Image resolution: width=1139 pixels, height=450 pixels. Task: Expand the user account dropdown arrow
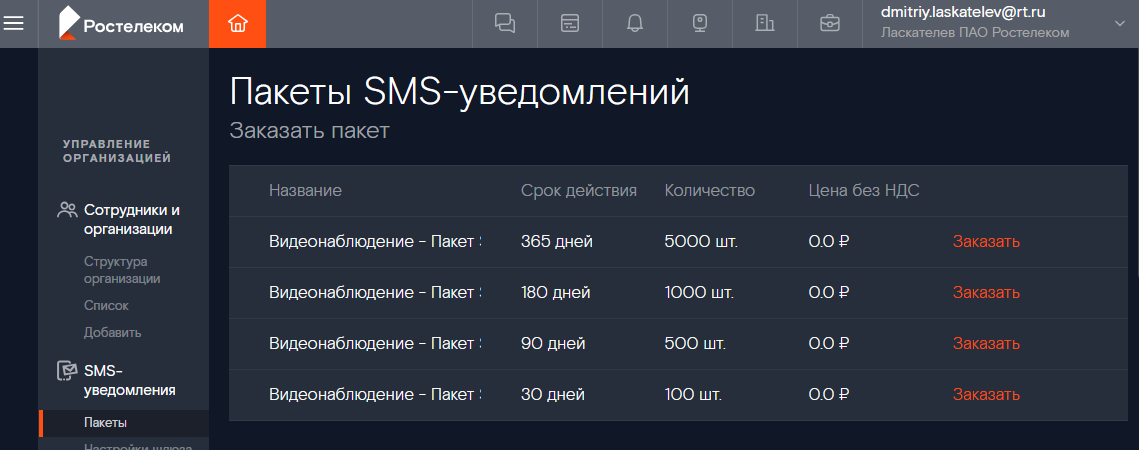(1119, 23)
